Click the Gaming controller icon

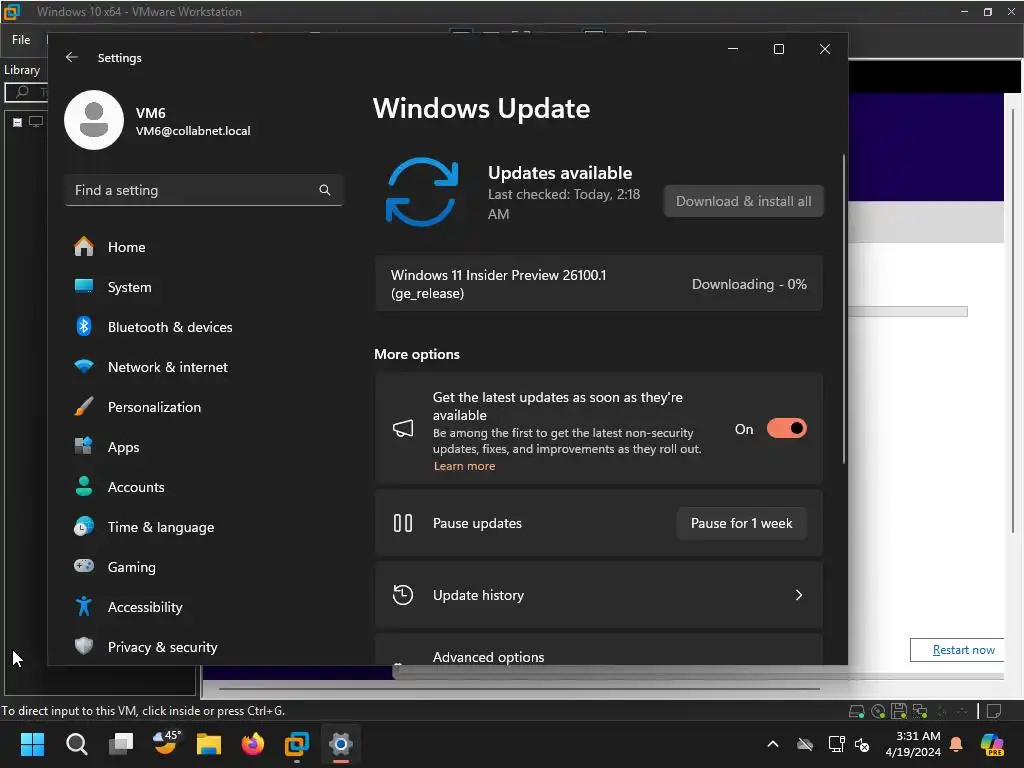pyautogui.click(x=84, y=566)
